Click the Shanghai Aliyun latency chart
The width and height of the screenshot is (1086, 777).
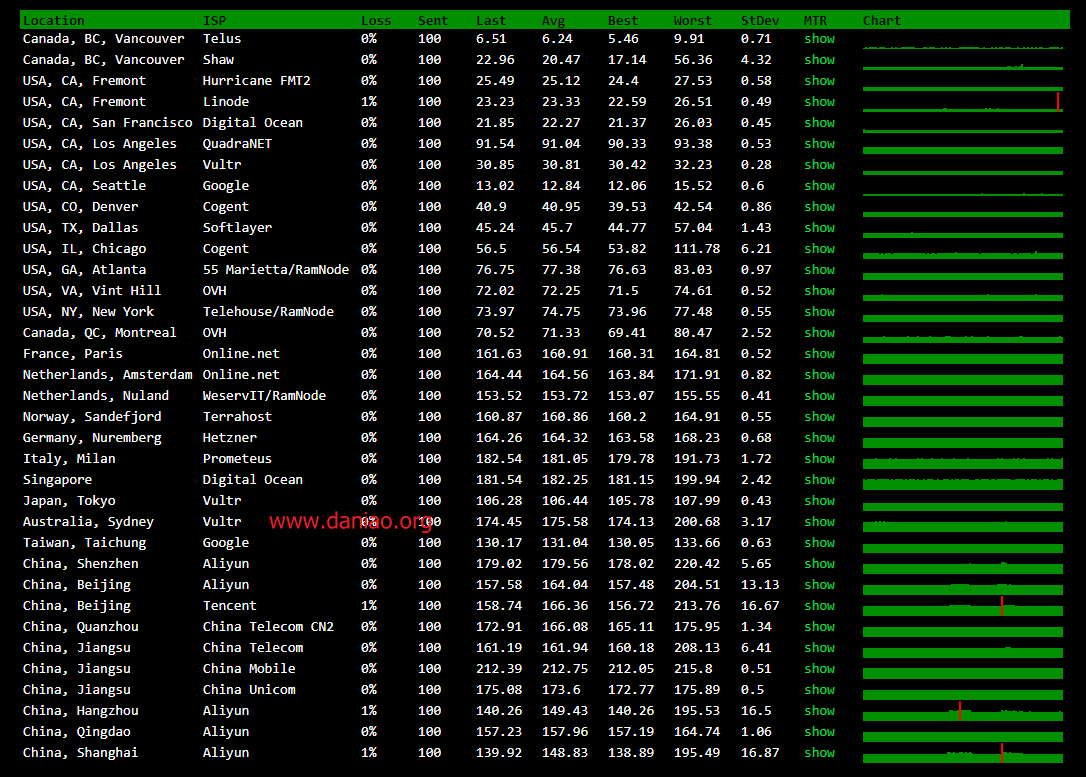(963, 753)
